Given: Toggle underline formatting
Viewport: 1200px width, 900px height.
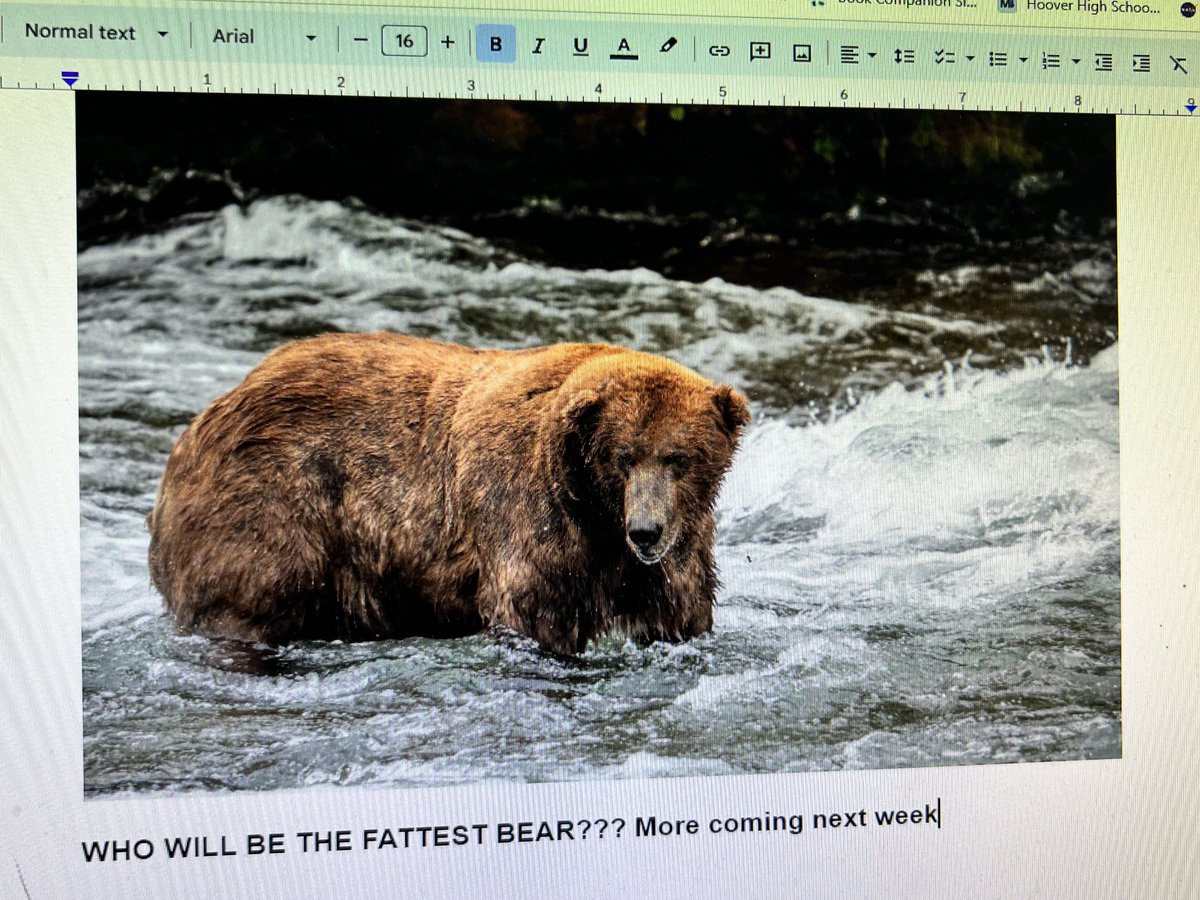Looking at the screenshot, I should [580, 47].
